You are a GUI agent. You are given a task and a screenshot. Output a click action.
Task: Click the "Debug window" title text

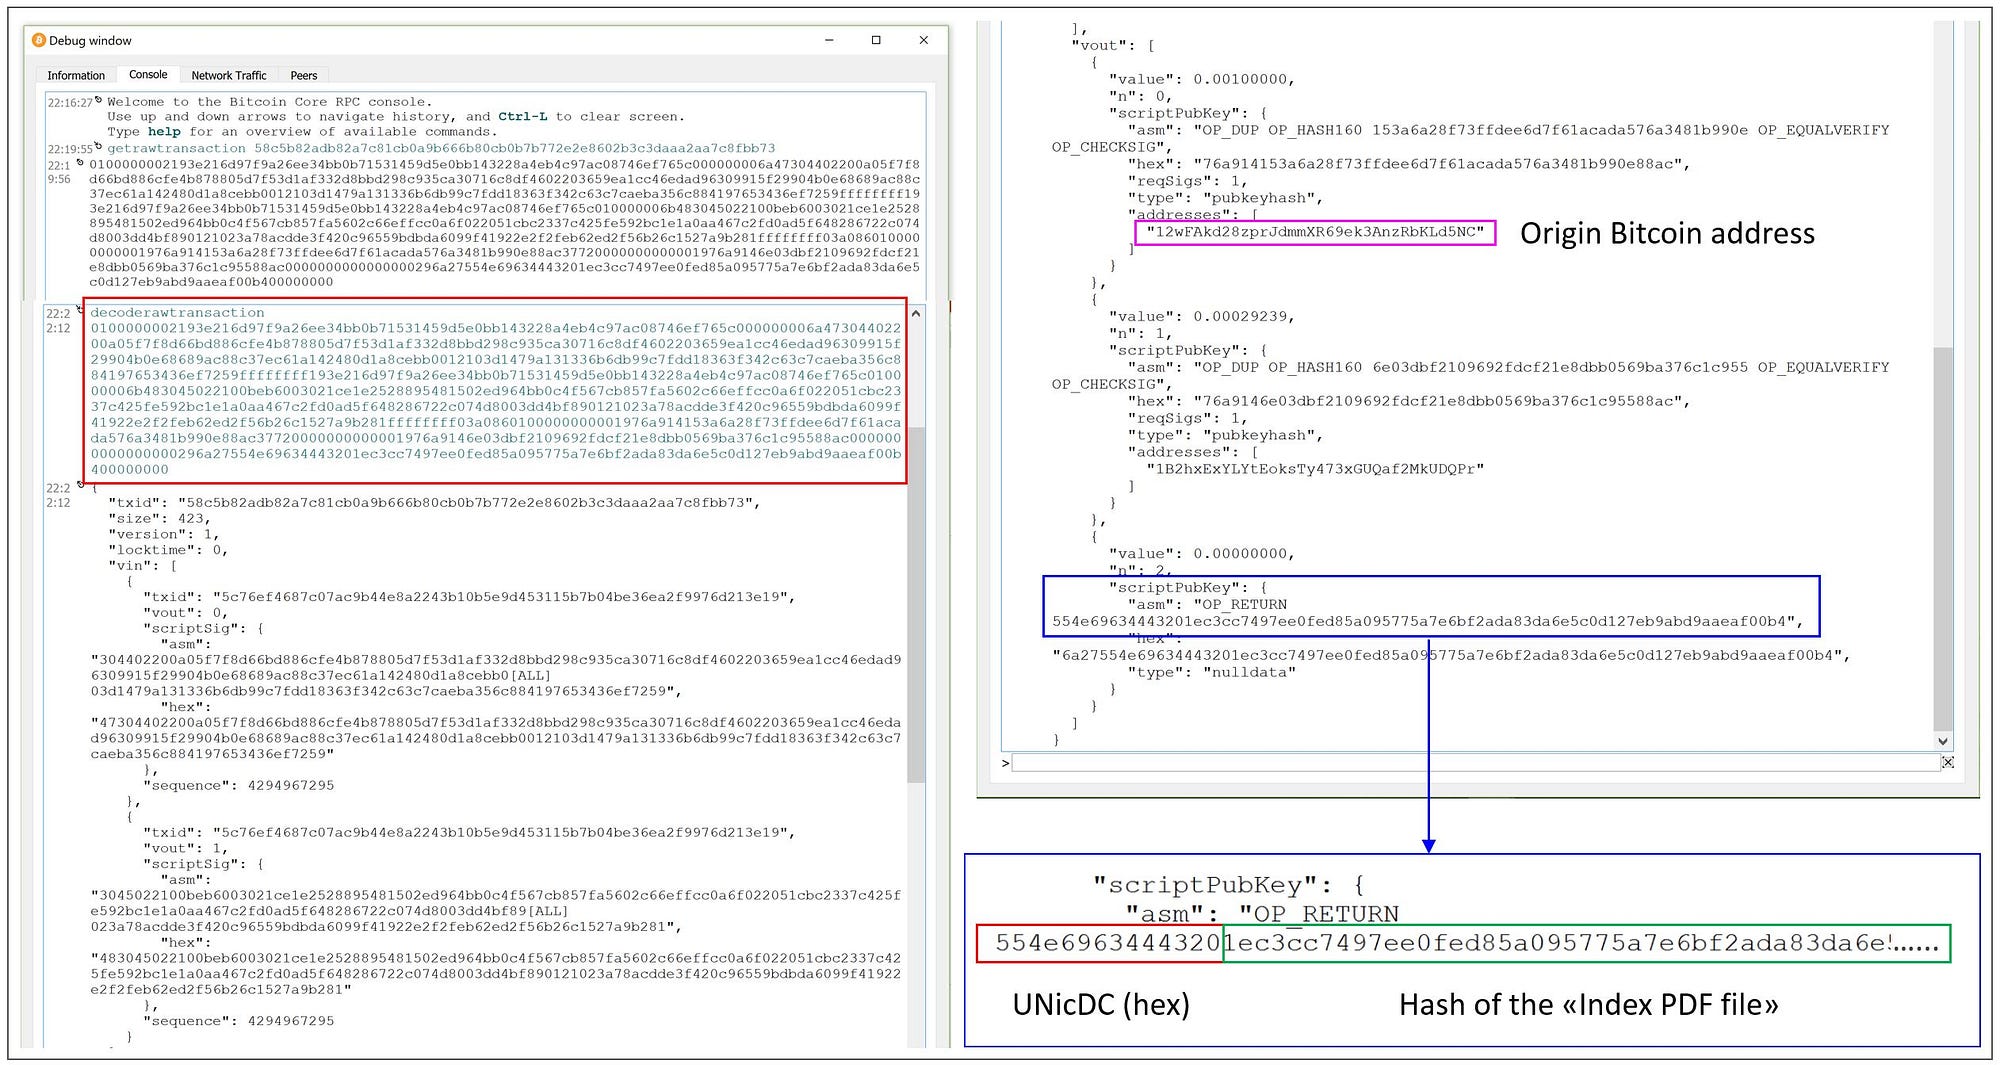pos(90,41)
